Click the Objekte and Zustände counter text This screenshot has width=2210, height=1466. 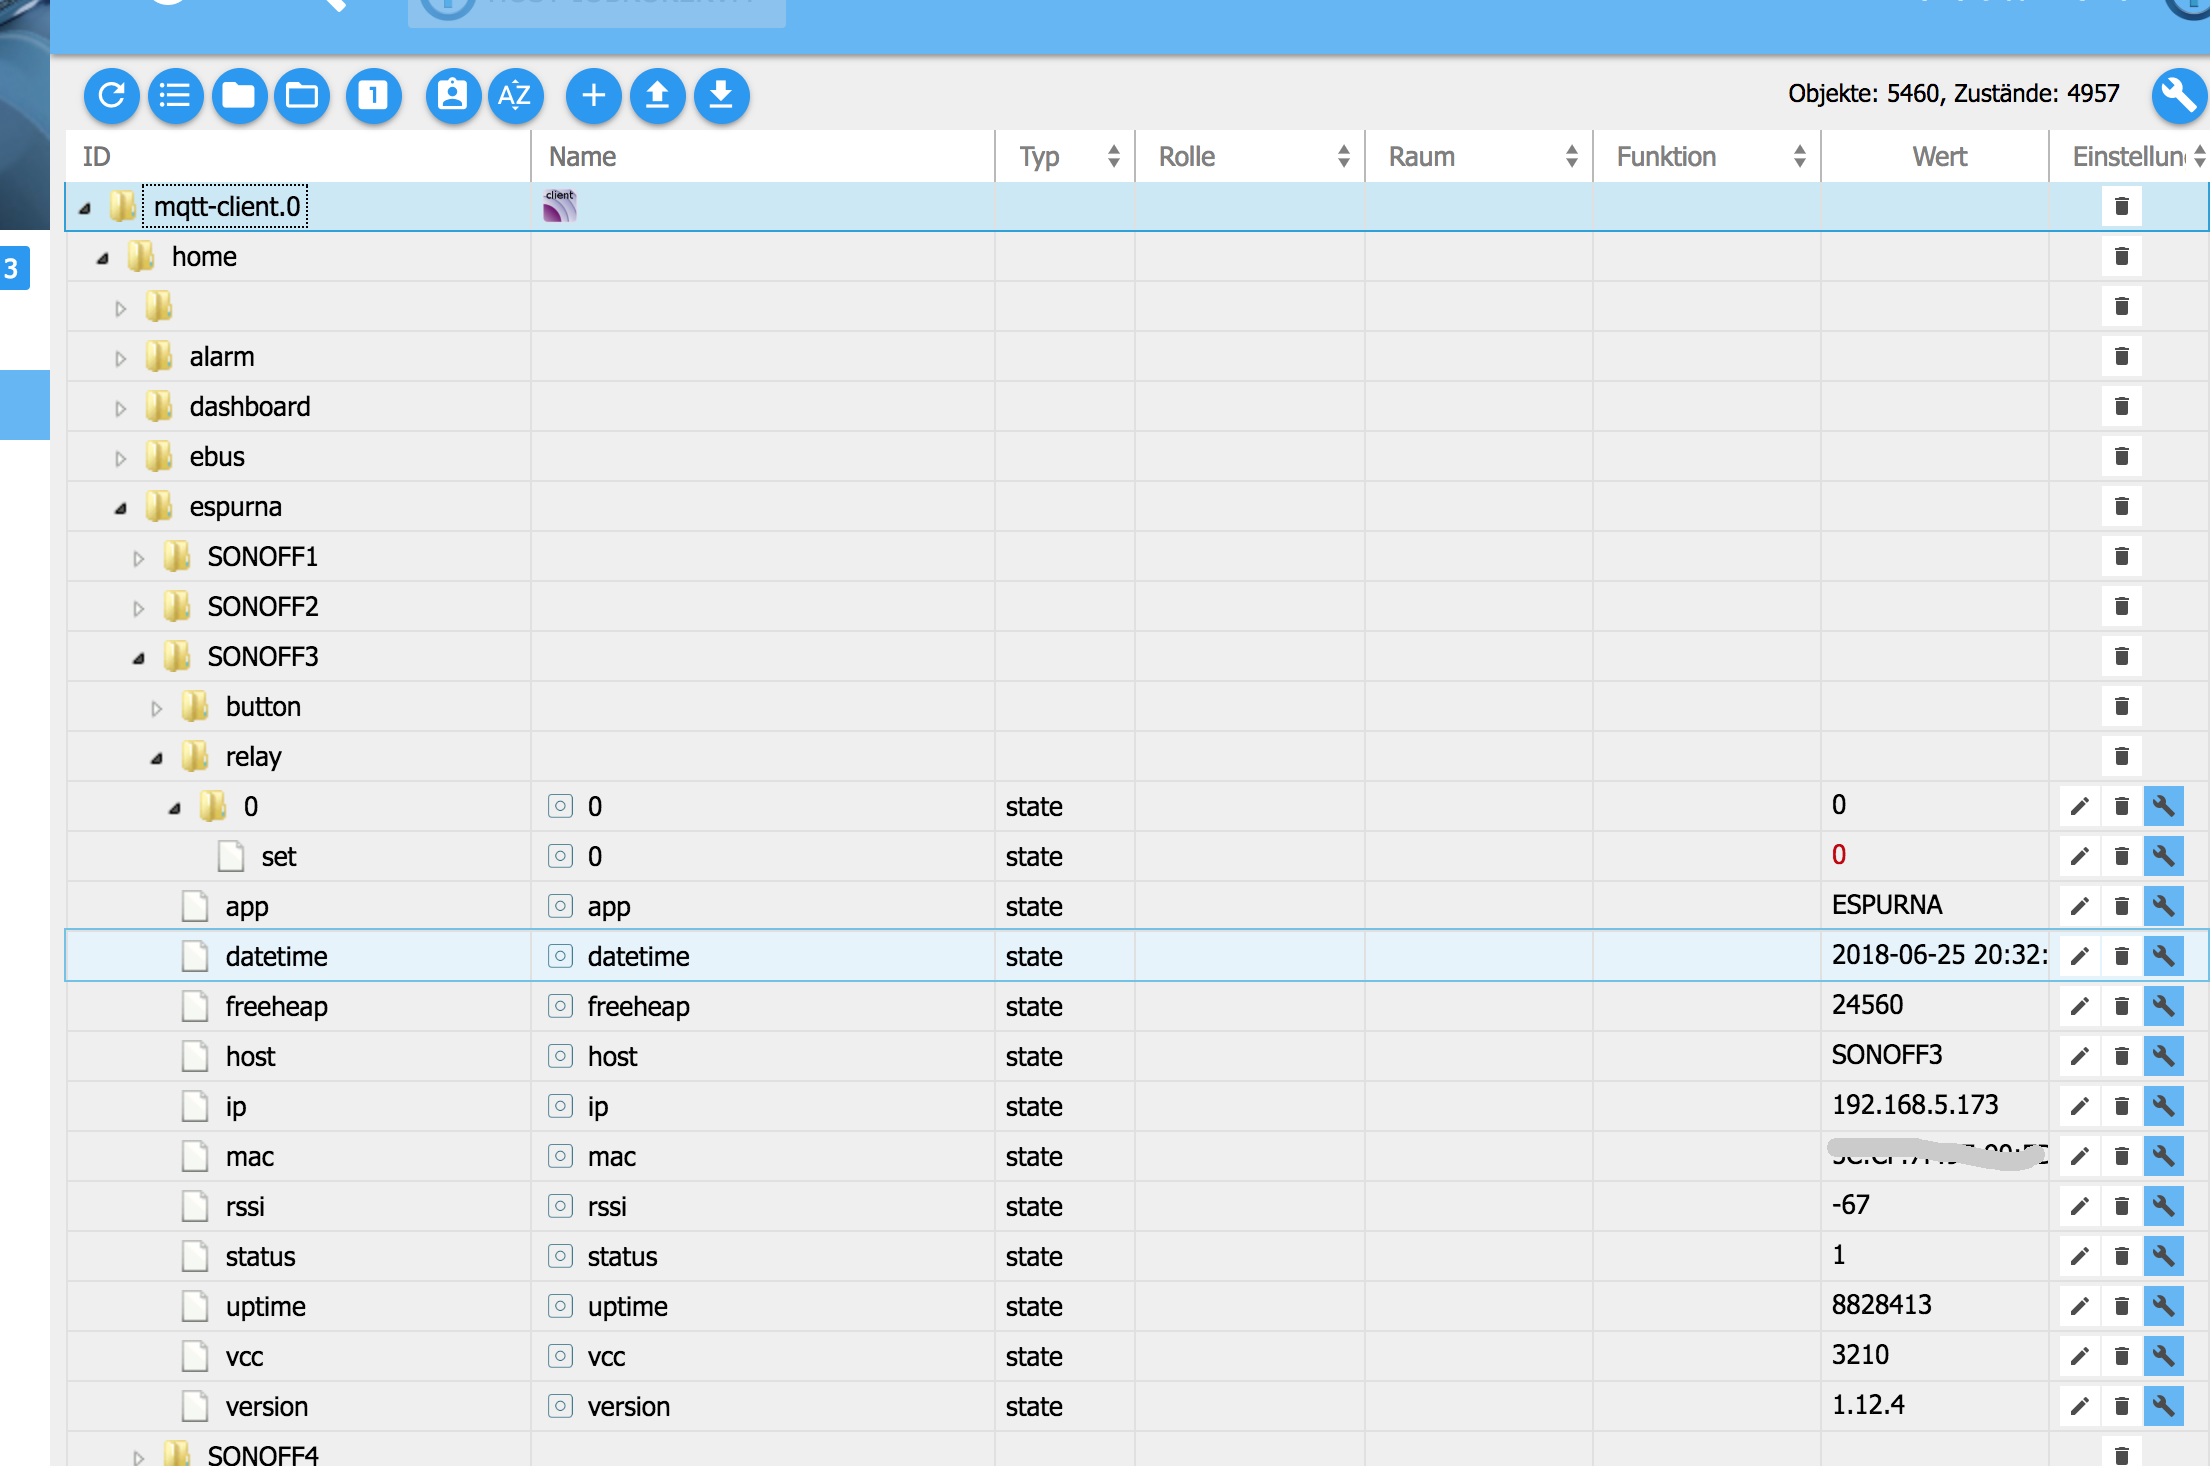(1954, 94)
